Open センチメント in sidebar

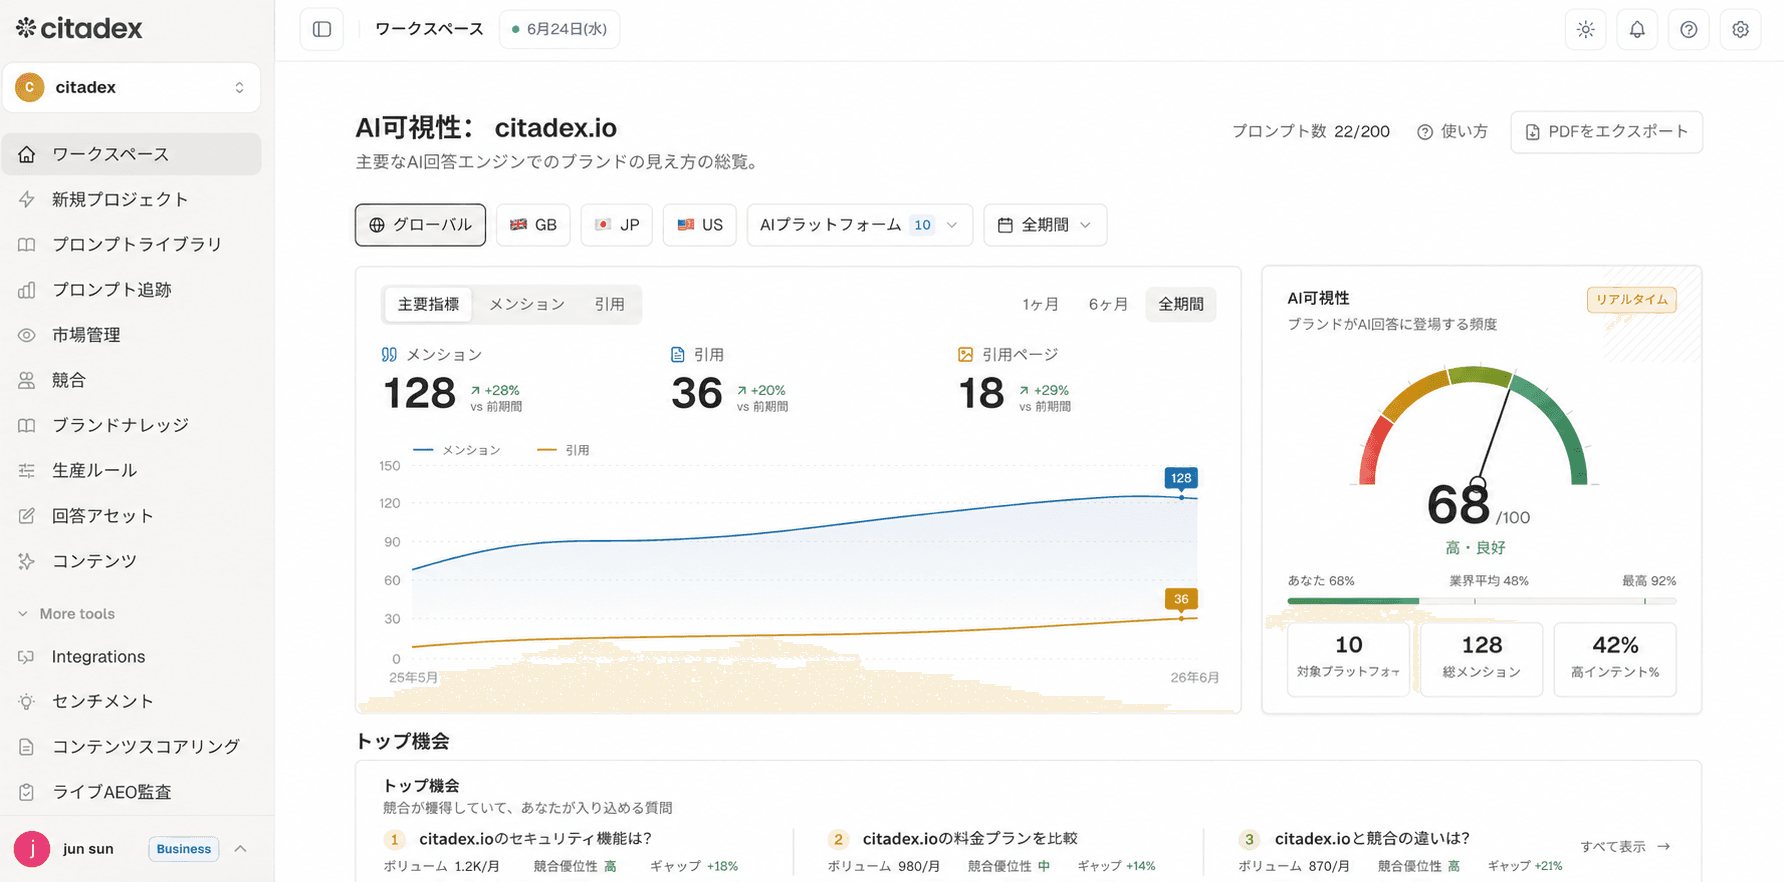point(132,701)
